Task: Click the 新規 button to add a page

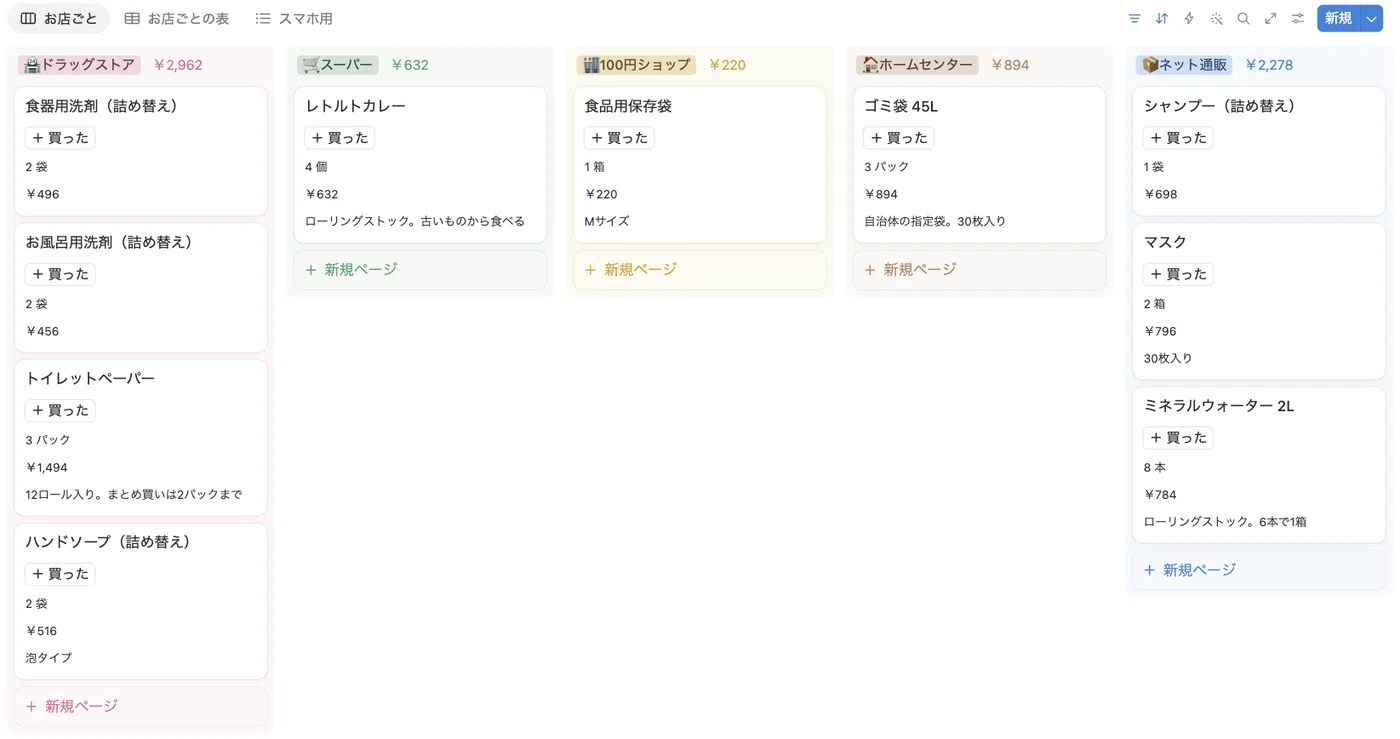Action: pyautogui.click(x=1338, y=18)
